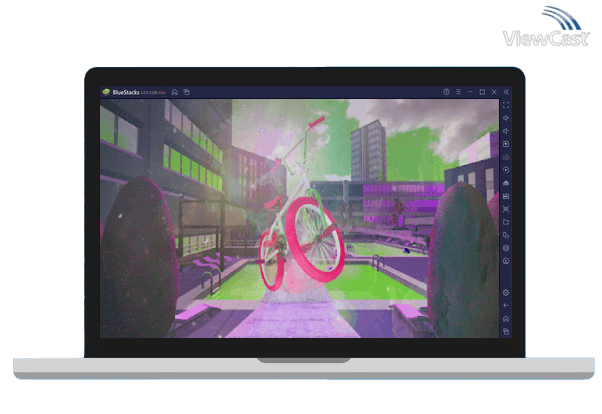Minimize the BlueStacks window

pos(470,92)
